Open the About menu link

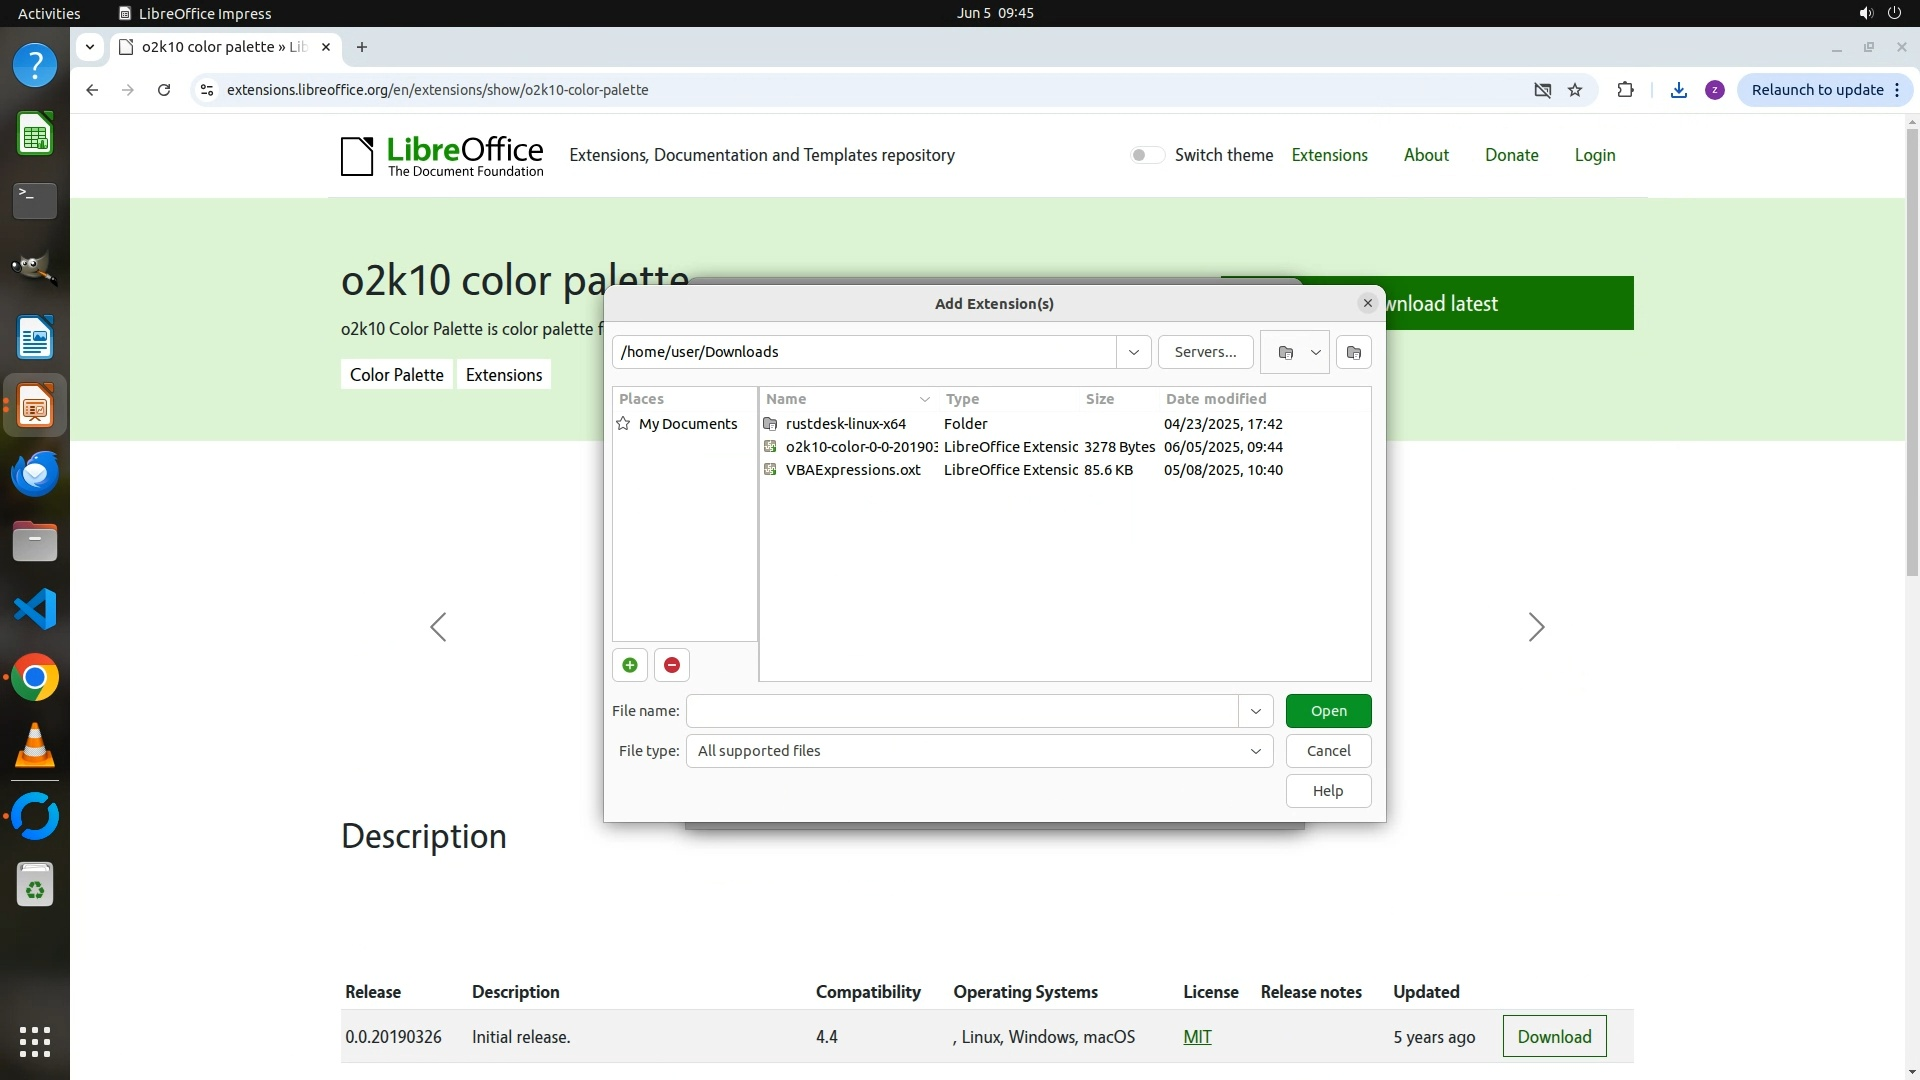[x=1425, y=155]
